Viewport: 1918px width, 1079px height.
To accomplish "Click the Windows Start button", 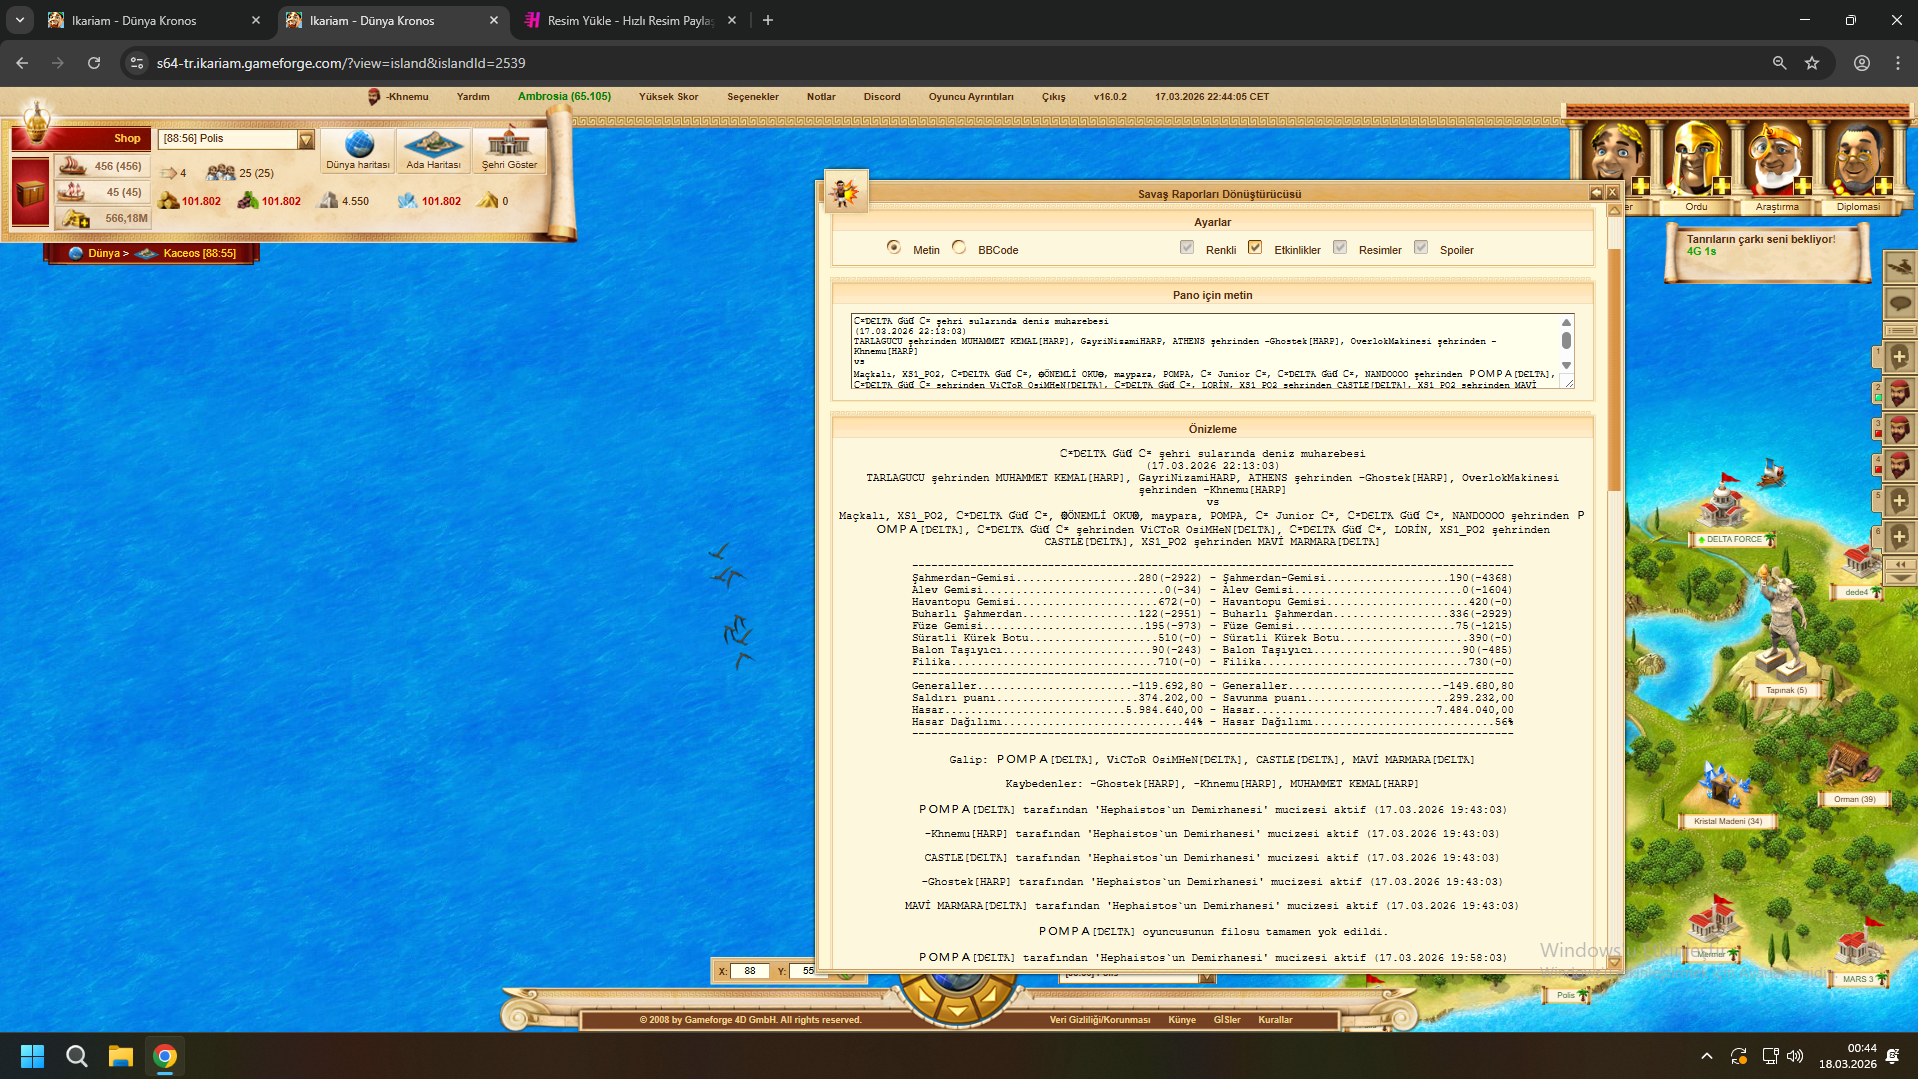I will pyautogui.click(x=32, y=1056).
